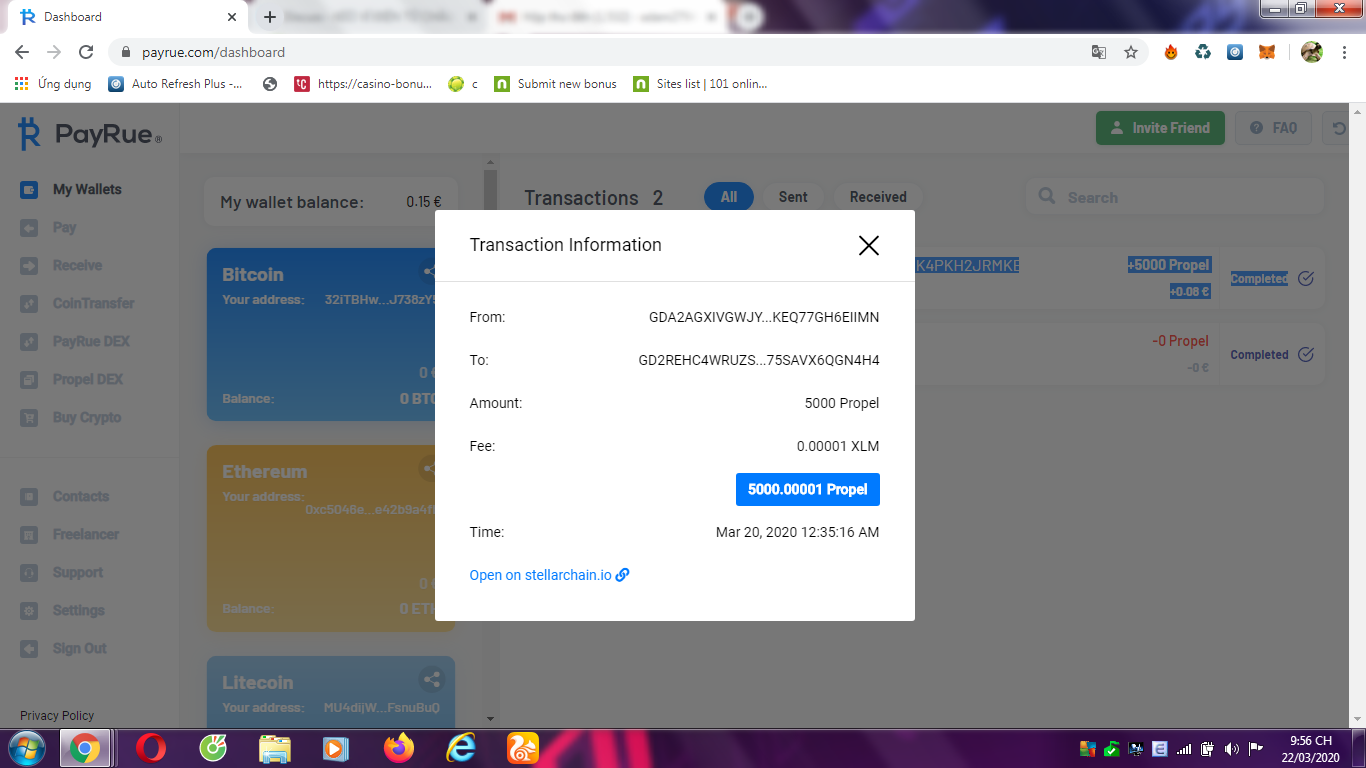The height and width of the screenshot is (768, 1366).
Task: Launch Opera from the taskbar
Action: click(151, 748)
